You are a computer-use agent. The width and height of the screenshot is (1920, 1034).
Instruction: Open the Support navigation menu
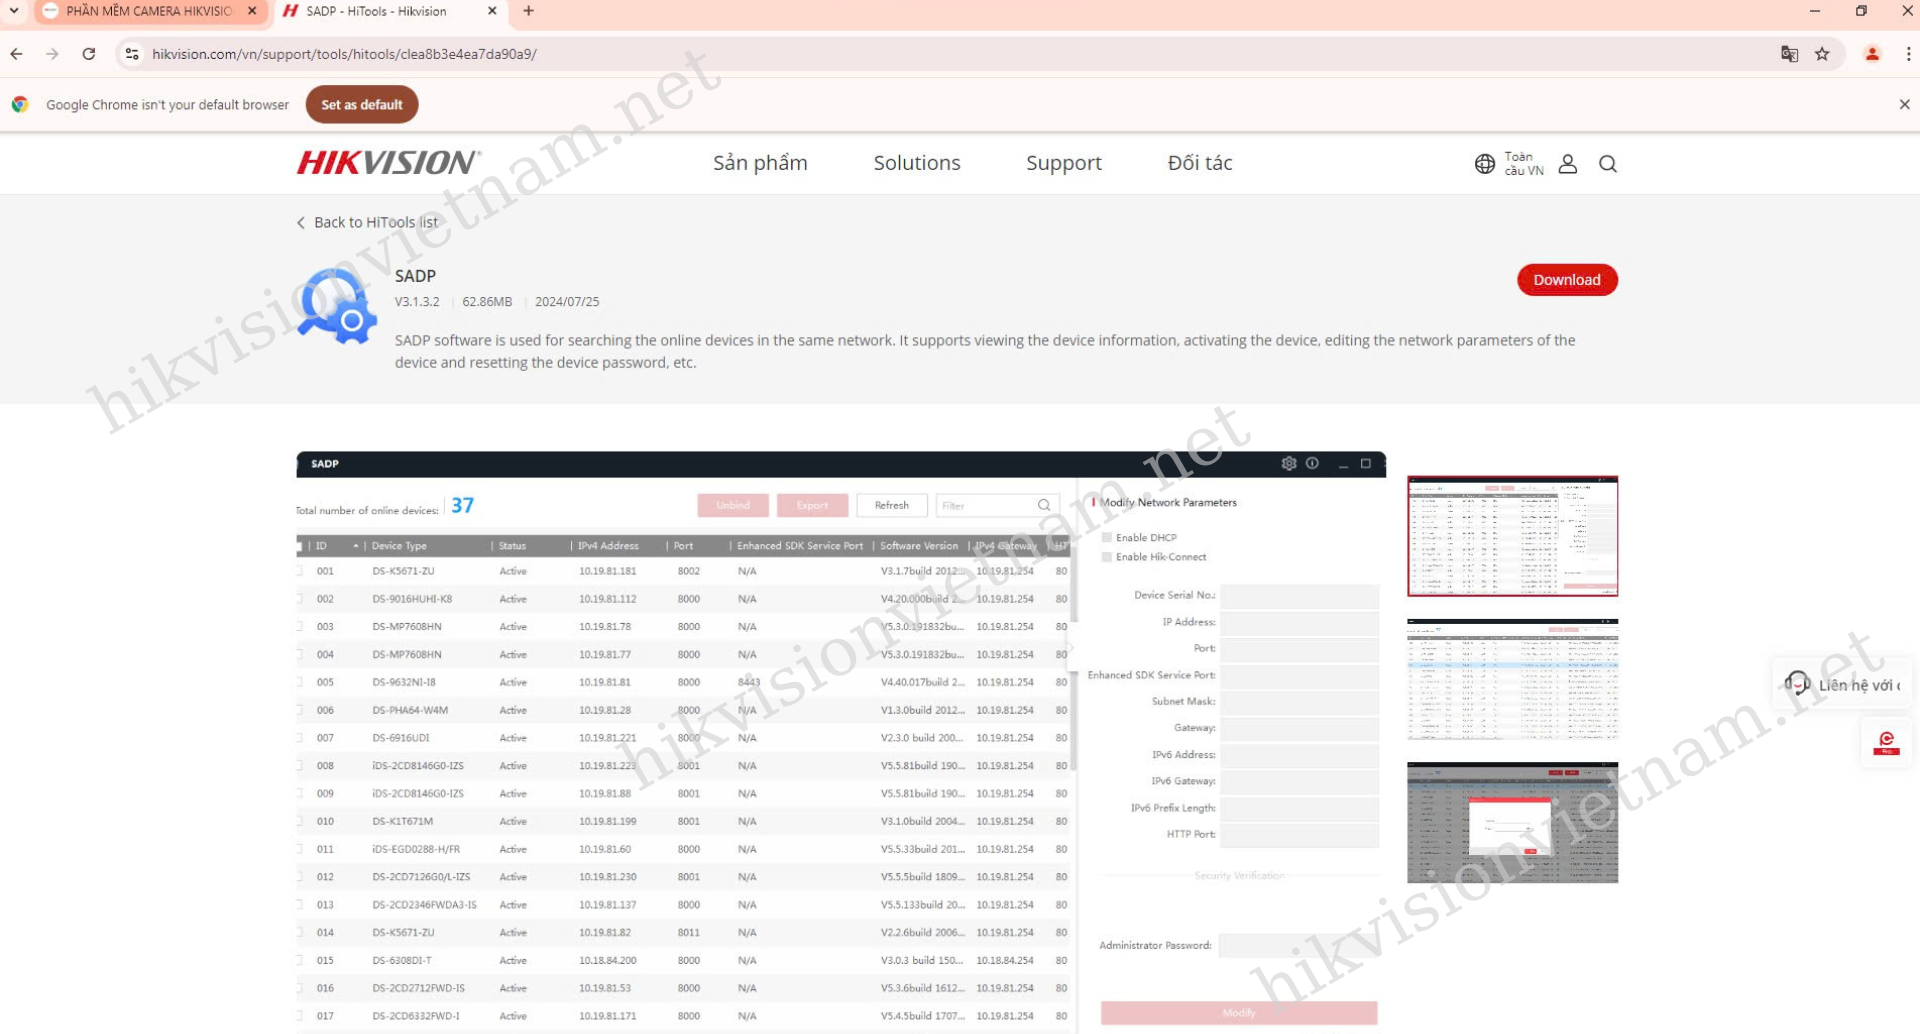[x=1063, y=163]
